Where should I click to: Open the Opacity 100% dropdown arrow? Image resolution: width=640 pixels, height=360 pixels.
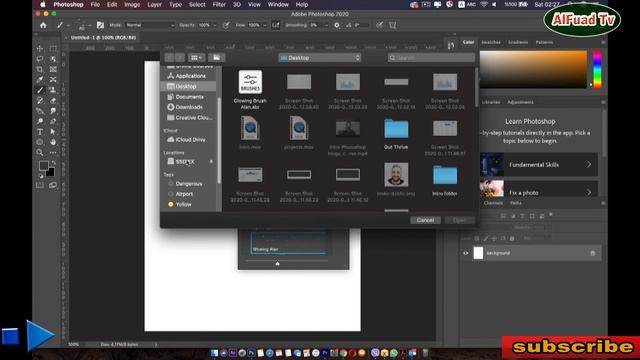click(215, 25)
